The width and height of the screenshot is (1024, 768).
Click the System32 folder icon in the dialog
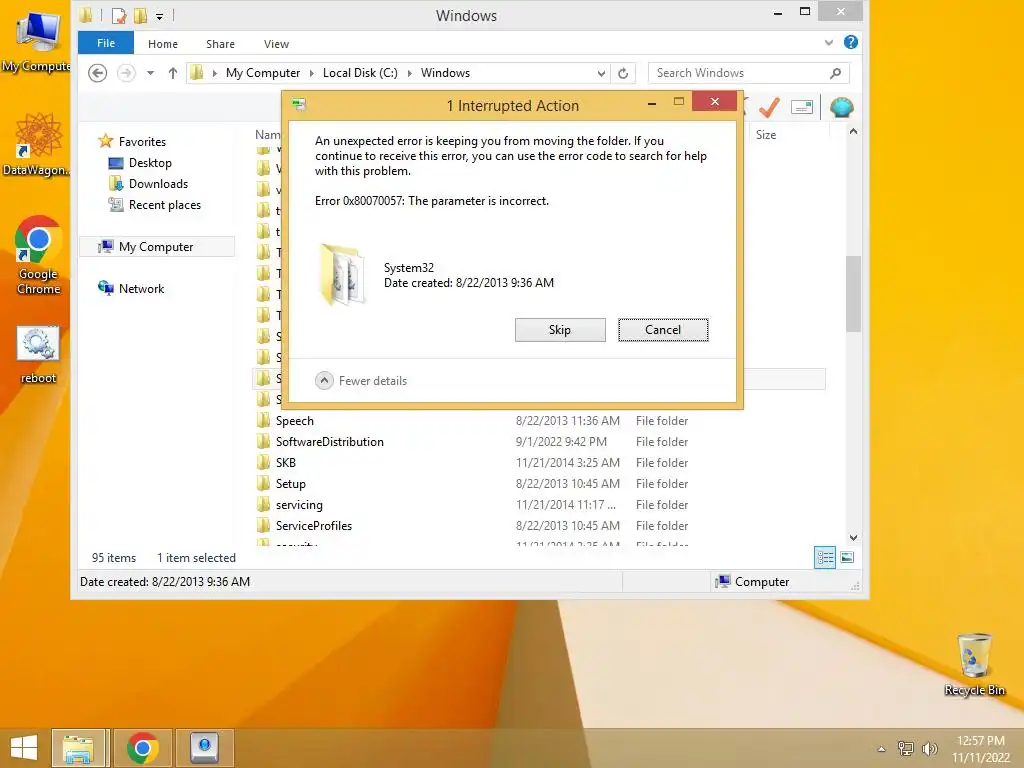[x=342, y=275]
